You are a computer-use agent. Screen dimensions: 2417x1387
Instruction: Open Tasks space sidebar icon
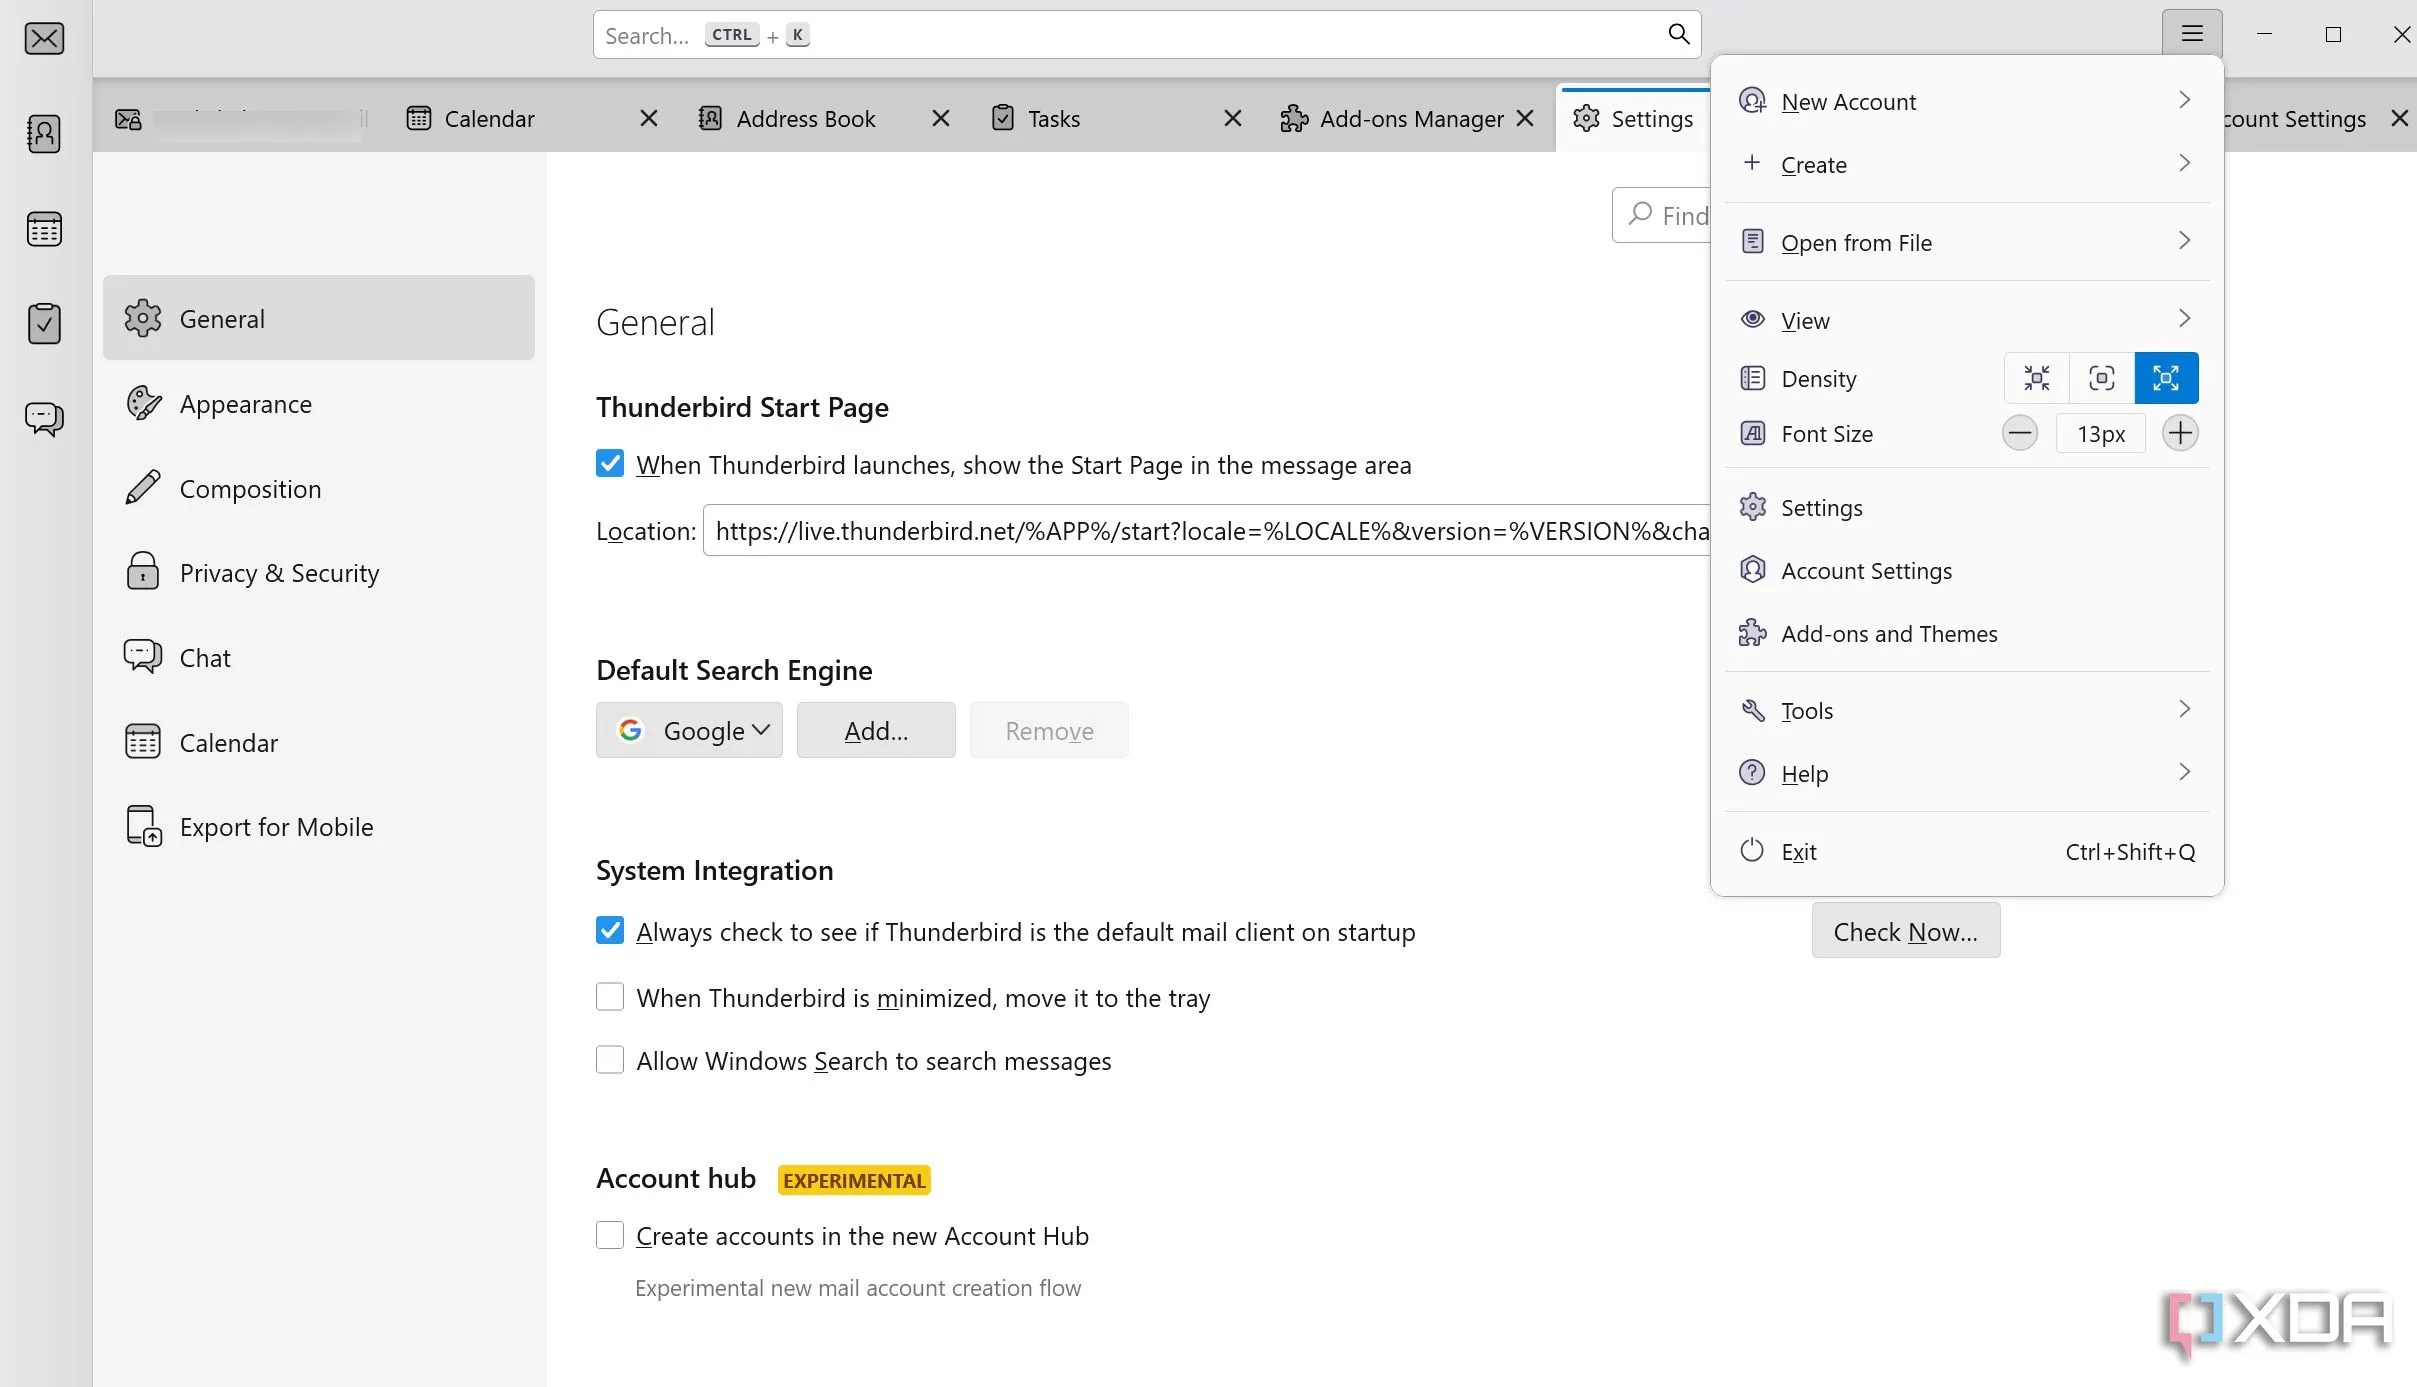[x=44, y=324]
